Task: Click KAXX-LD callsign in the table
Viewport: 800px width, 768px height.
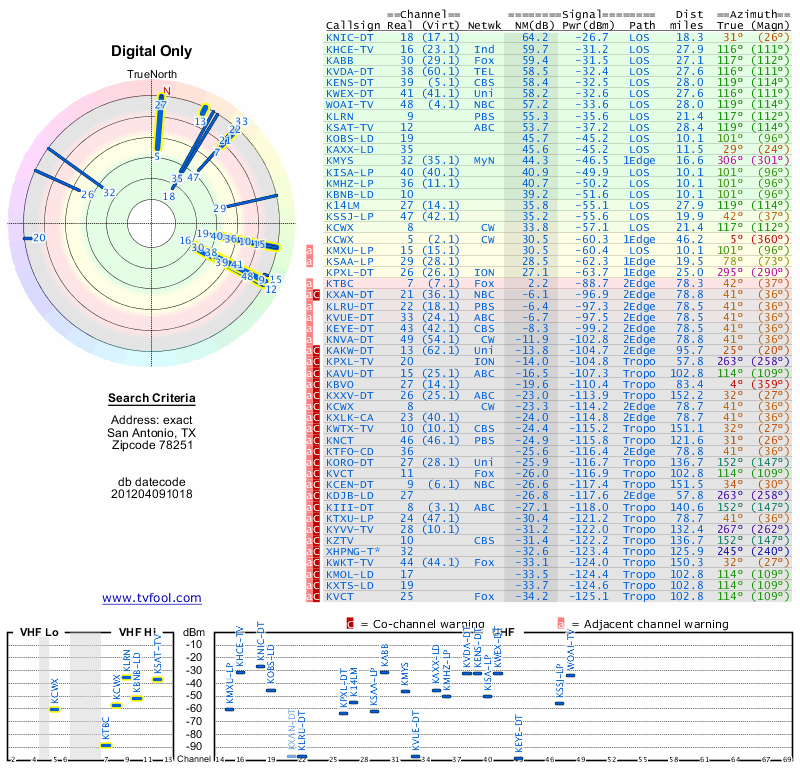Action: (x=350, y=150)
